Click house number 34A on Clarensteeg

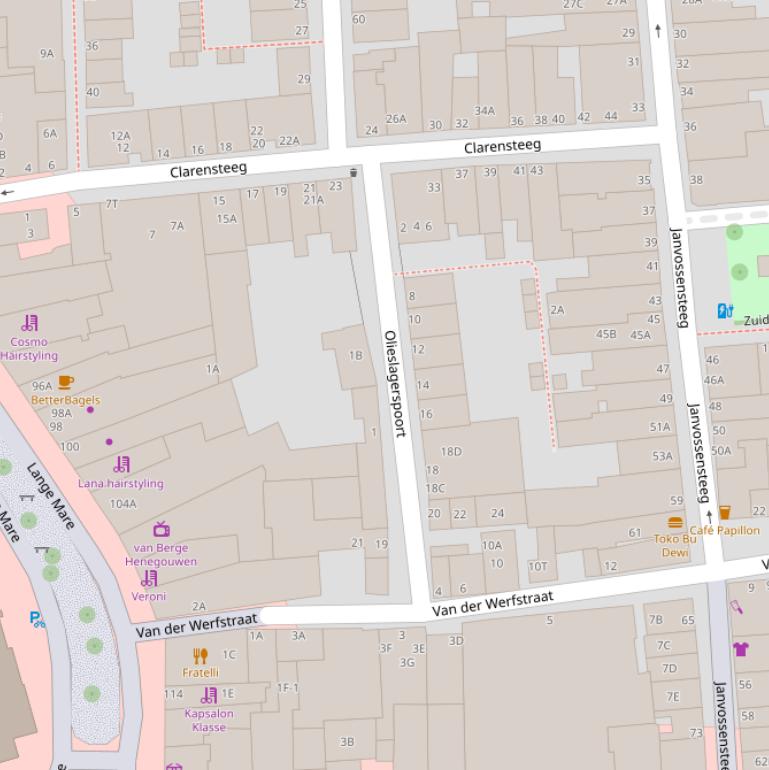pos(484,111)
